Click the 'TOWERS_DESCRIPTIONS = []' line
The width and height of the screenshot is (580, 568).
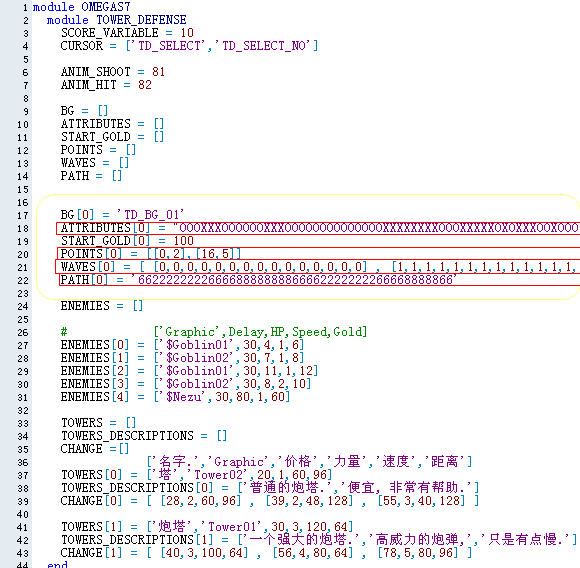point(144,436)
